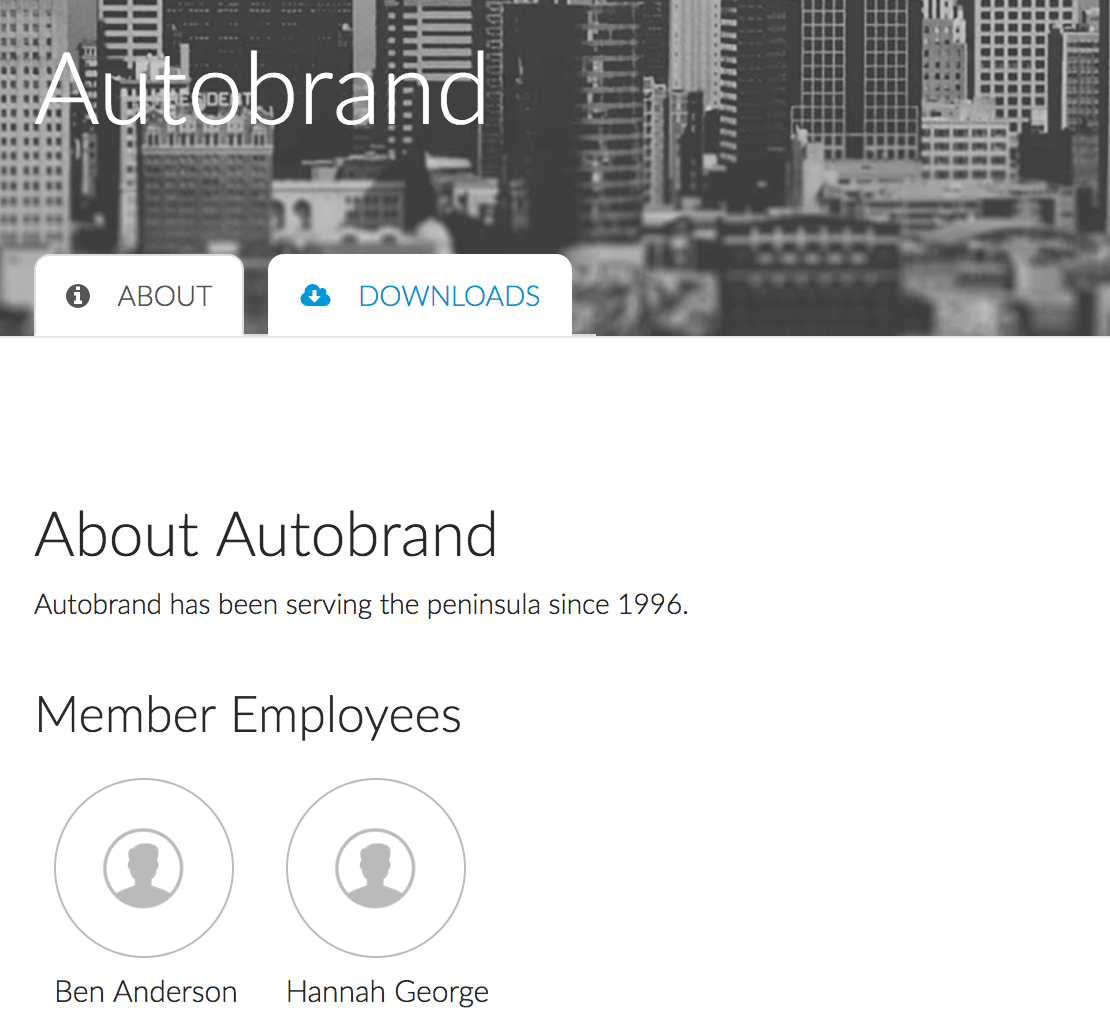Image resolution: width=1110 pixels, height=1028 pixels.
Task: Select Hannah George's circular photo frame edge
Action: pos(288,868)
